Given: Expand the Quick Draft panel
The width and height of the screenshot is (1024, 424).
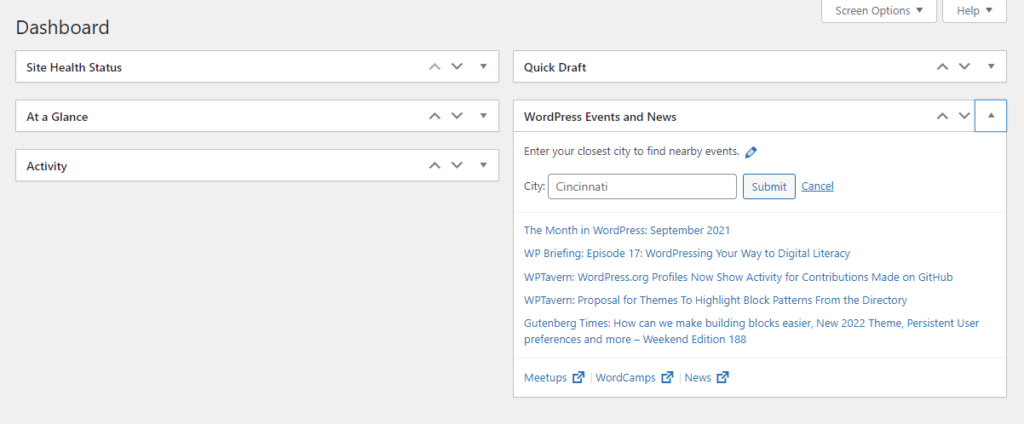Looking at the screenshot, I should (x=991, y=67).
